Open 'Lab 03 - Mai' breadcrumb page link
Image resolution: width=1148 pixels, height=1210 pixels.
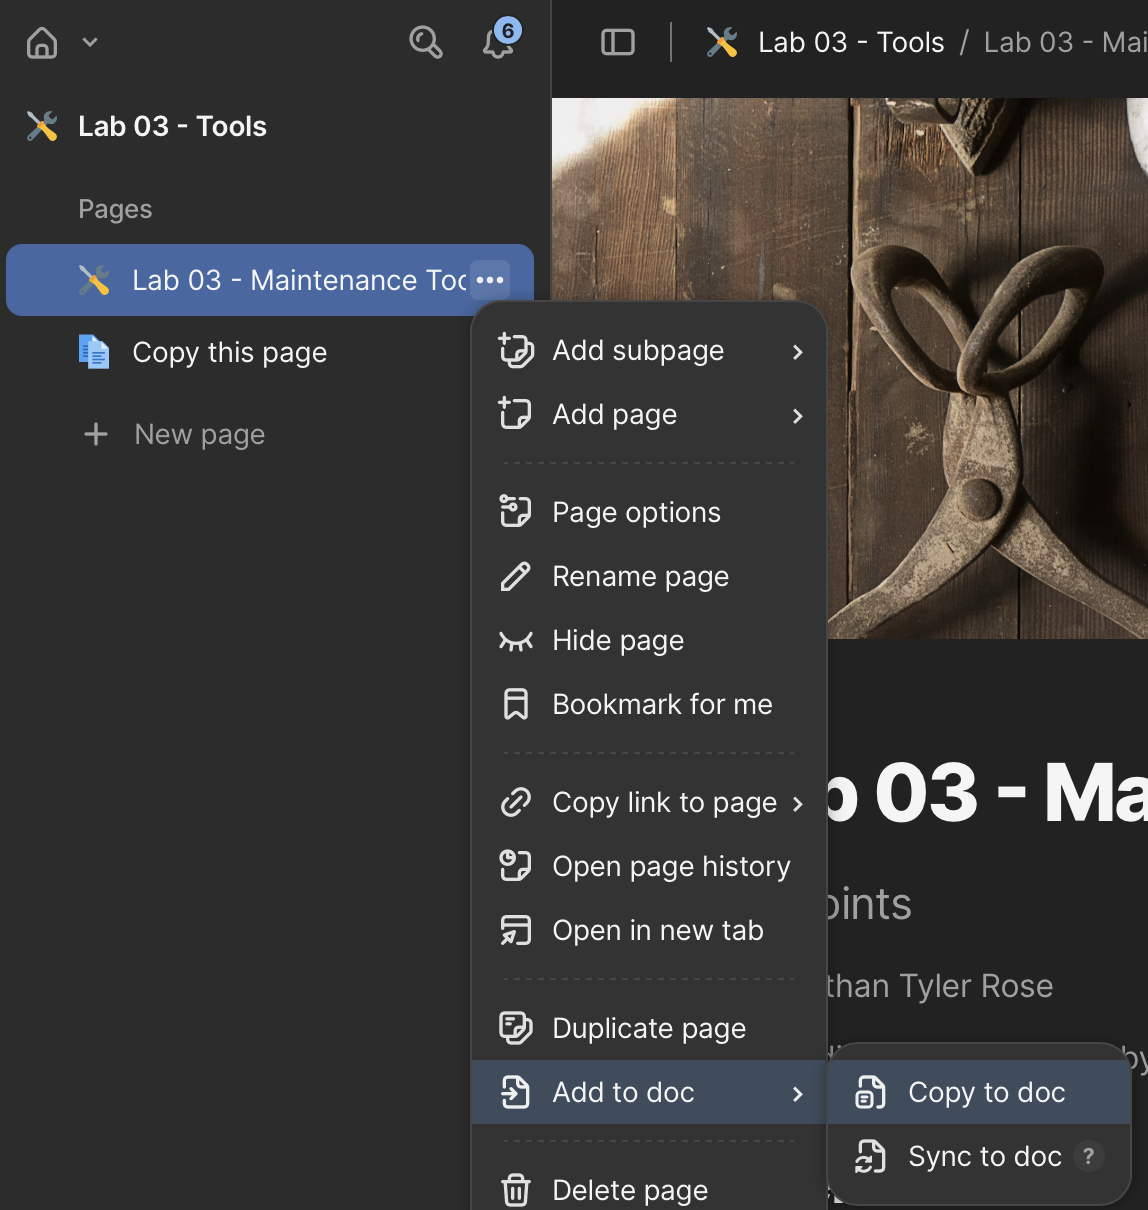(x=1065, y=42)
